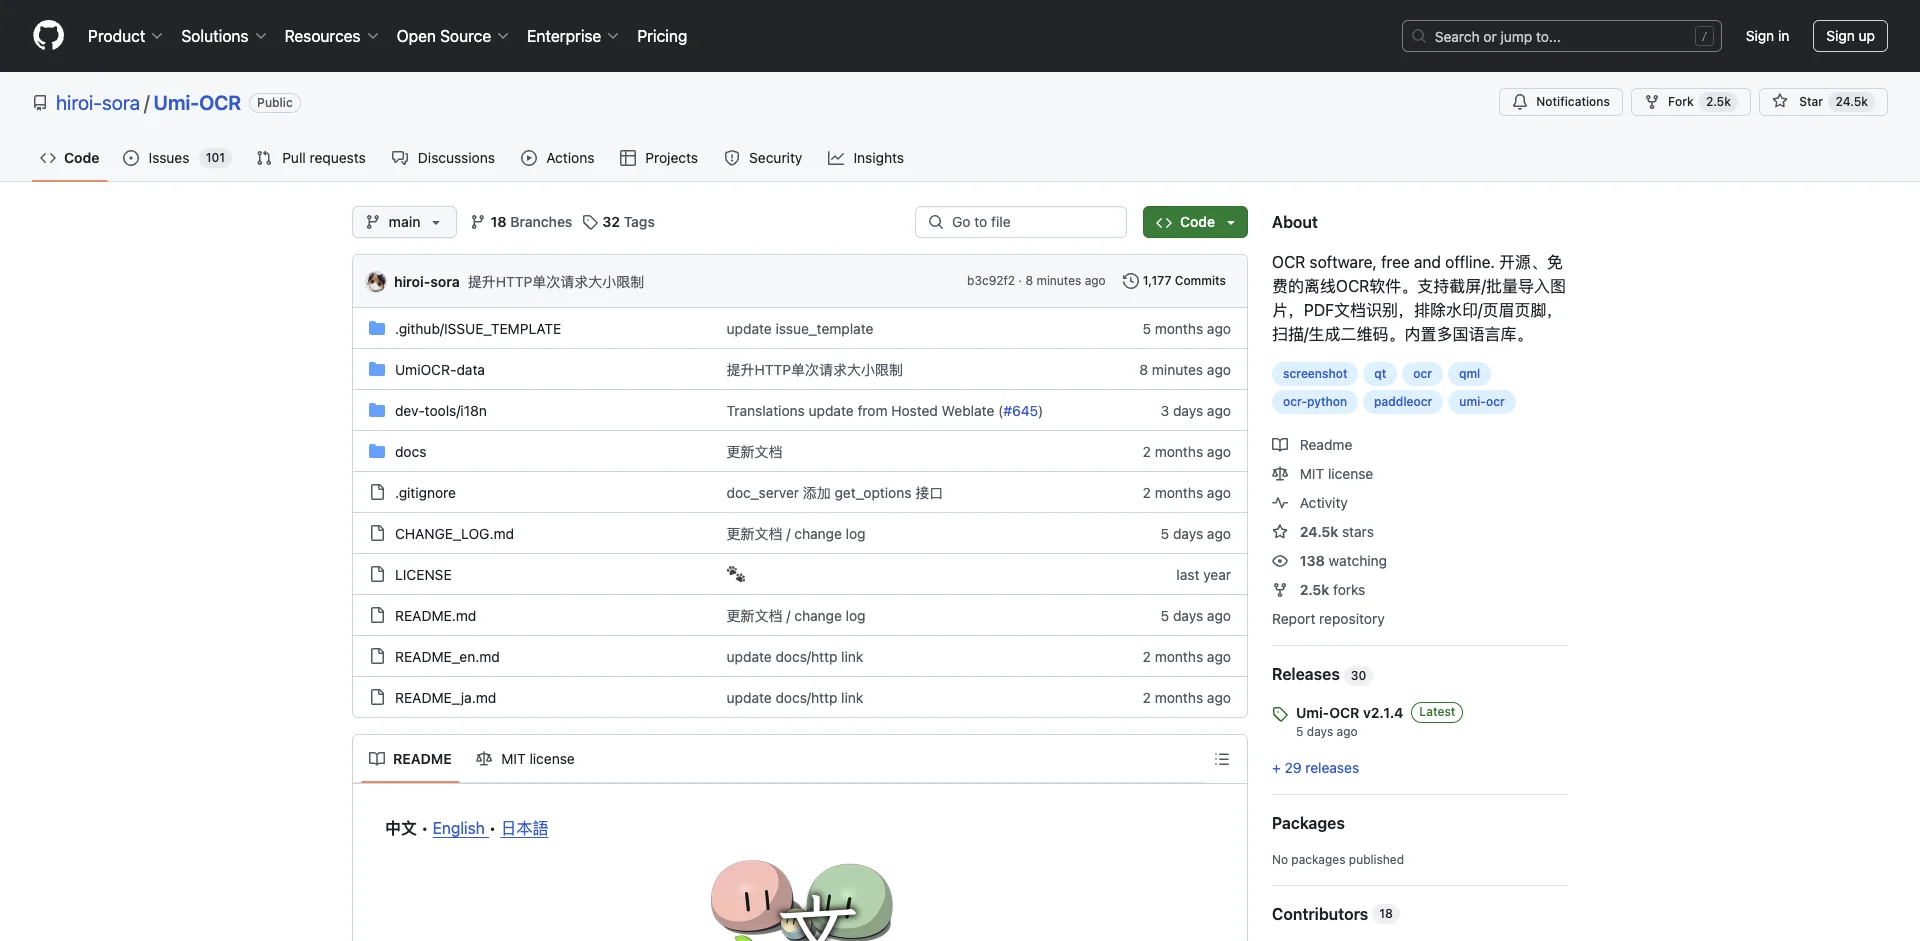The height and width of the screenshot is (941, 1920).
Task: Star the Umi-OCR repository
Action: [1822, 102]
